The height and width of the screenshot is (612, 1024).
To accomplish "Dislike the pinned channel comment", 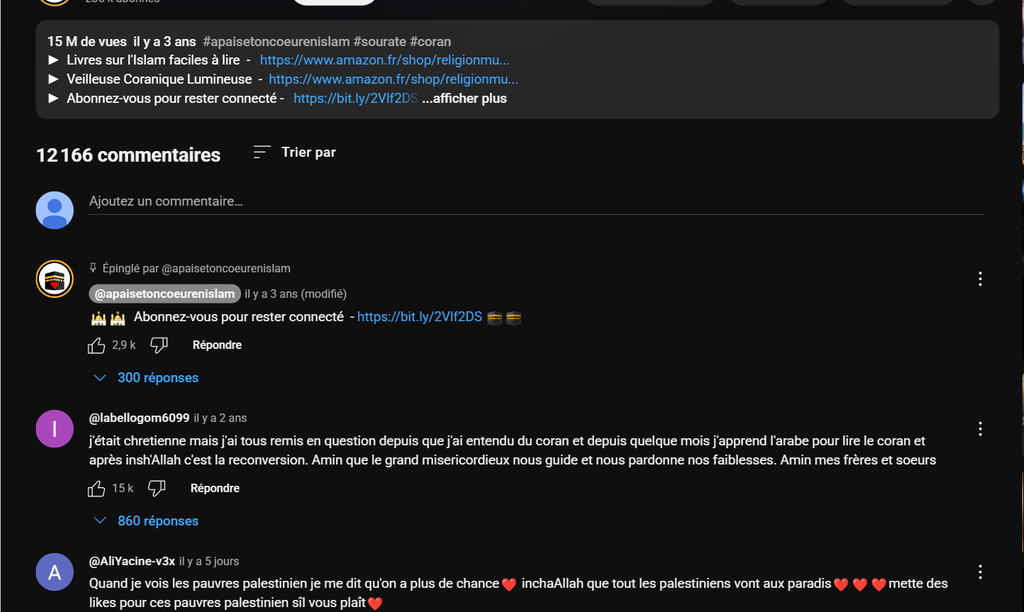I will (x=159, y=345).
